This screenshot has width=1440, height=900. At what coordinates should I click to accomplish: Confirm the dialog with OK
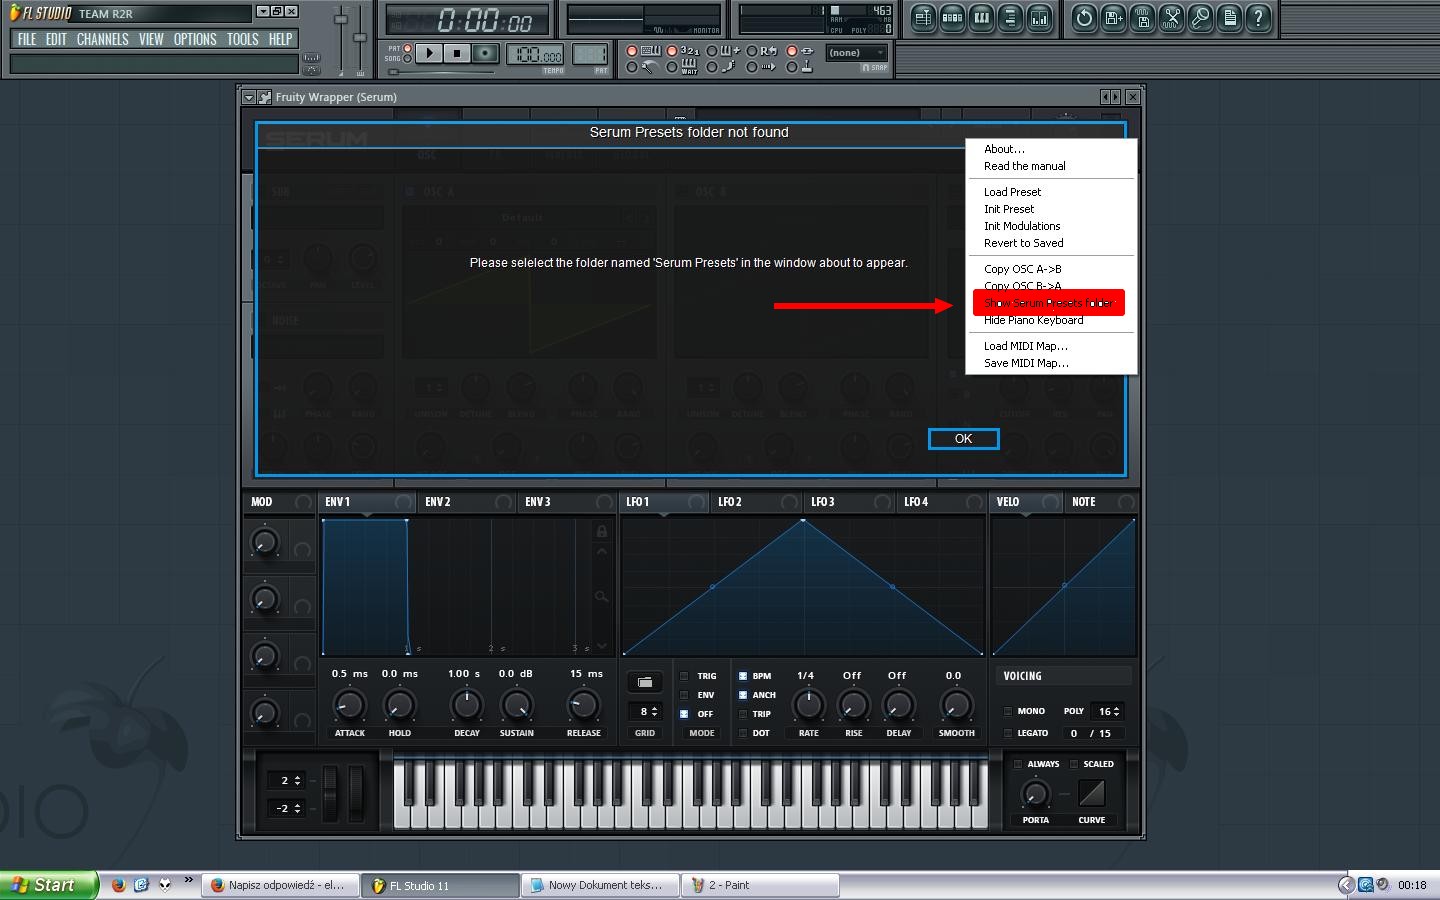click(x=963, y=439)
